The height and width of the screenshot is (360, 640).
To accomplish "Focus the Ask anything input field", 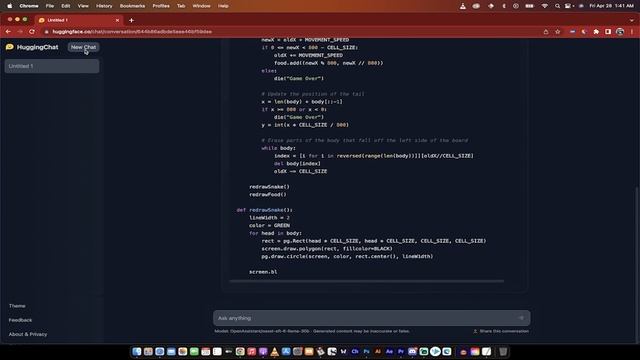I will tap(365, 318).
